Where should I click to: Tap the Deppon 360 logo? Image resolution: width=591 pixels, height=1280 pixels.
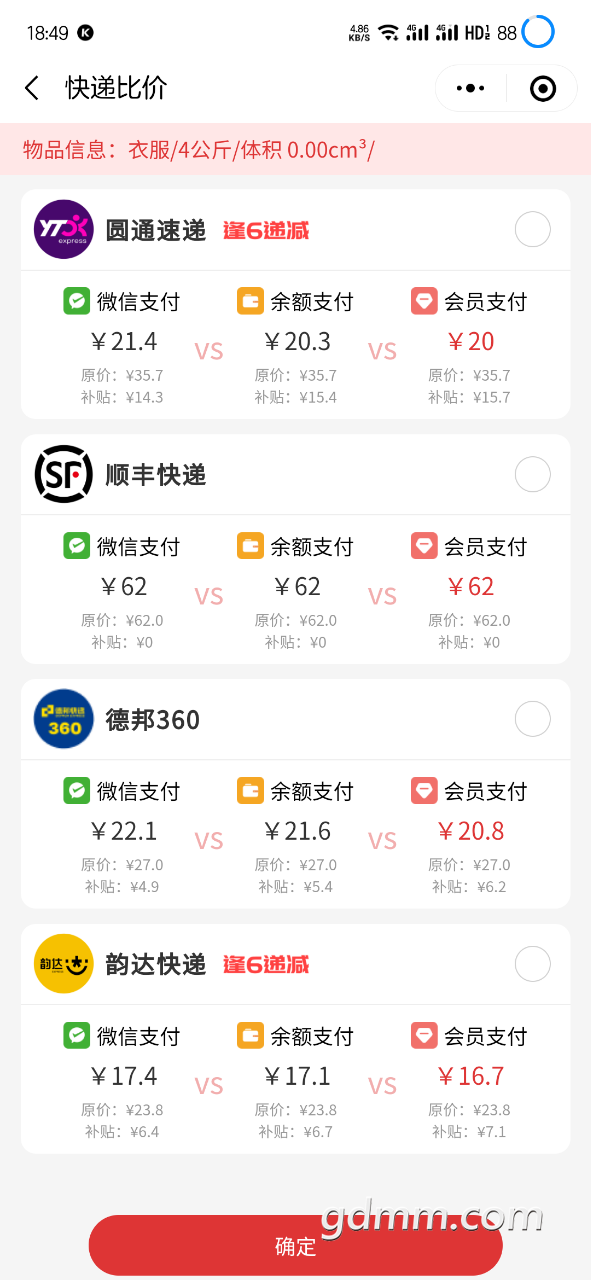tap(64, 719)
